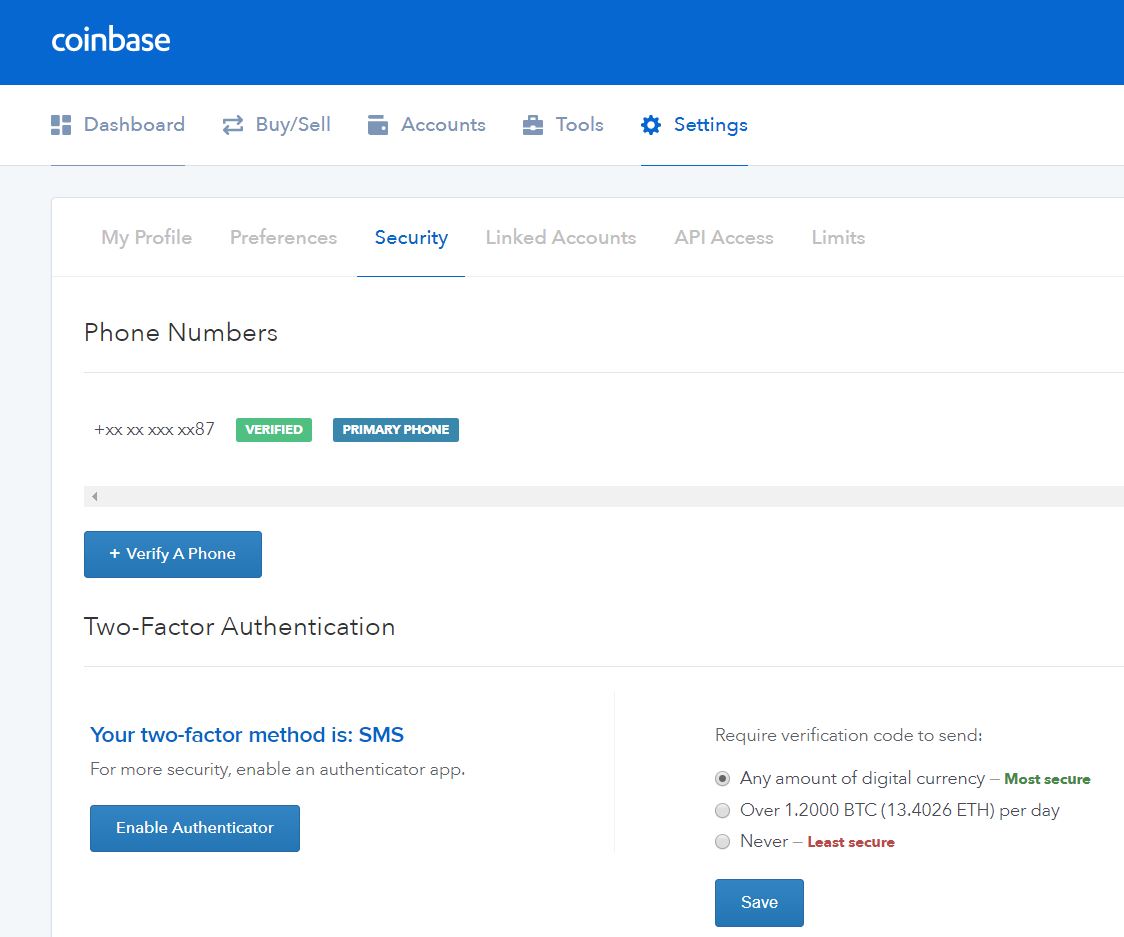
Task: Switch to the Preferences tab
Action: click(x=283, y=237)
